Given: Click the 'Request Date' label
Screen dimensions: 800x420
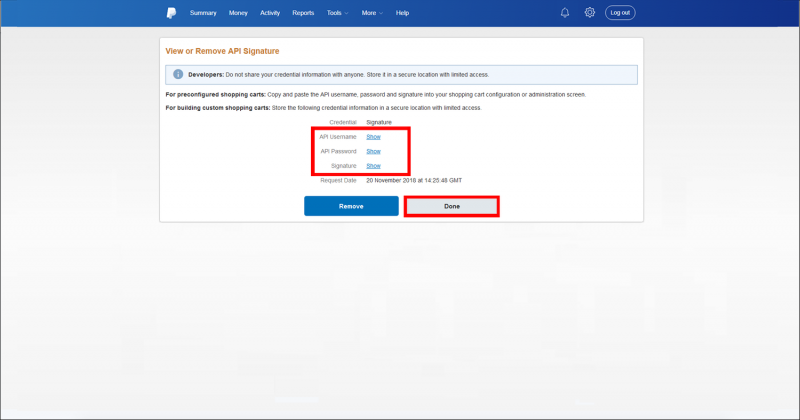Looking at the screenshot, I should pyautogui.click(x=338, y=181).
